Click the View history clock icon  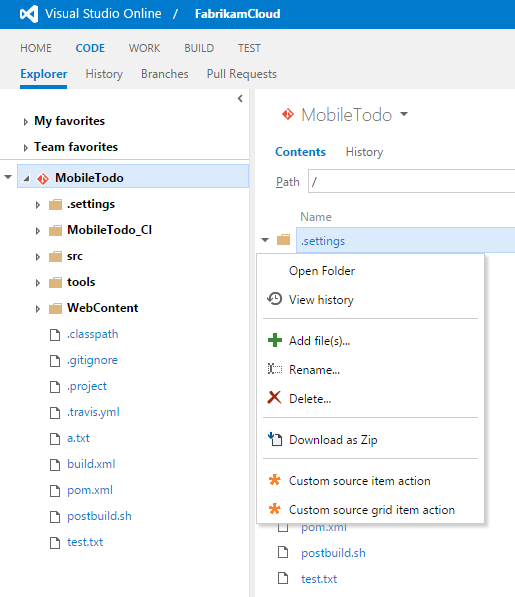[274, 299]
